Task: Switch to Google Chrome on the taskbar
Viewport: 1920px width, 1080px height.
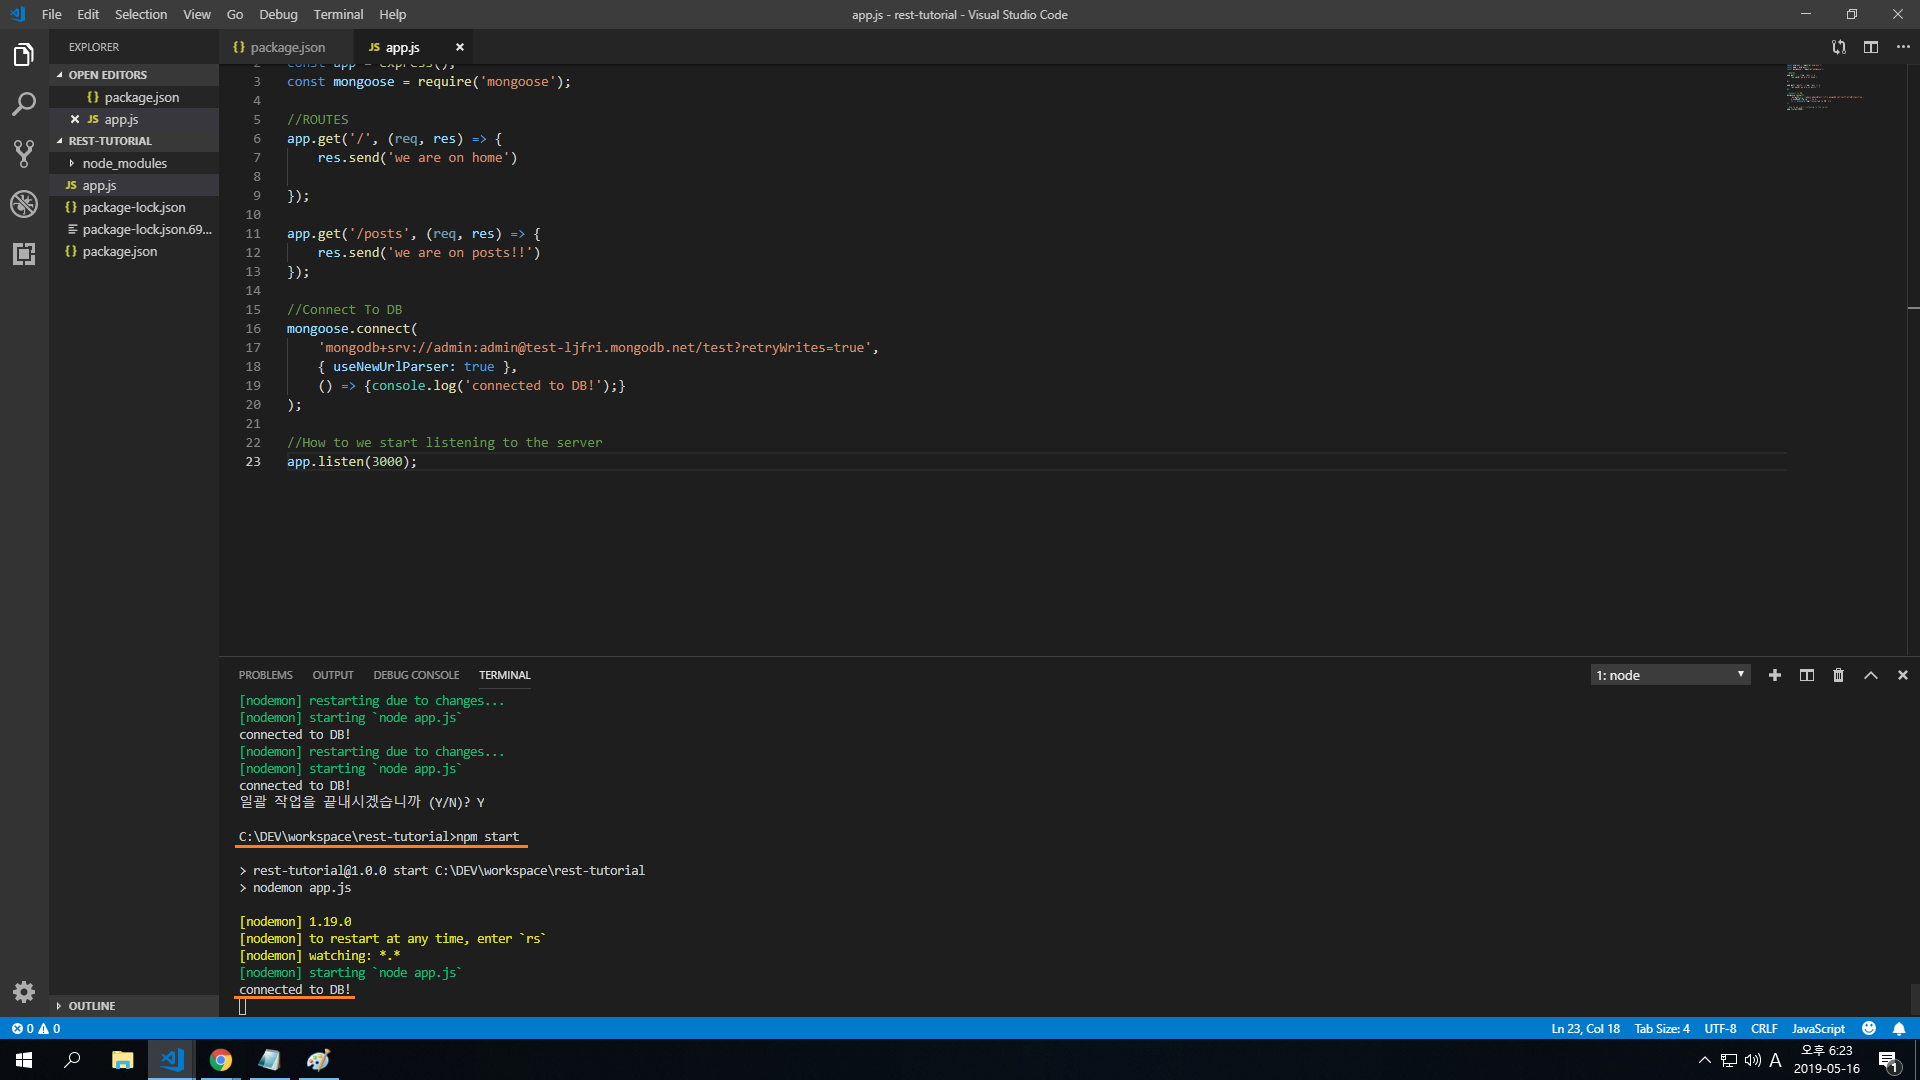Action: coord(221,1060)
